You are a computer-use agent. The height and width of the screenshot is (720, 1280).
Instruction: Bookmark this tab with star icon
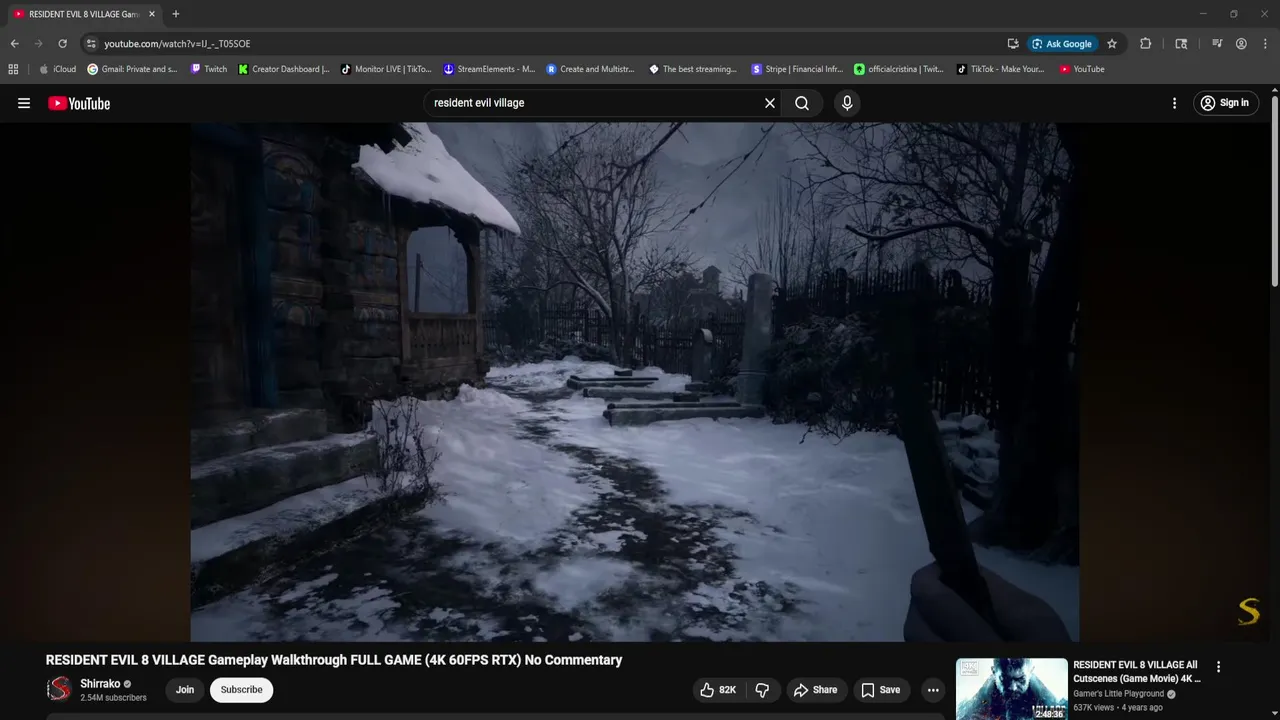[x=1112, y=44]
